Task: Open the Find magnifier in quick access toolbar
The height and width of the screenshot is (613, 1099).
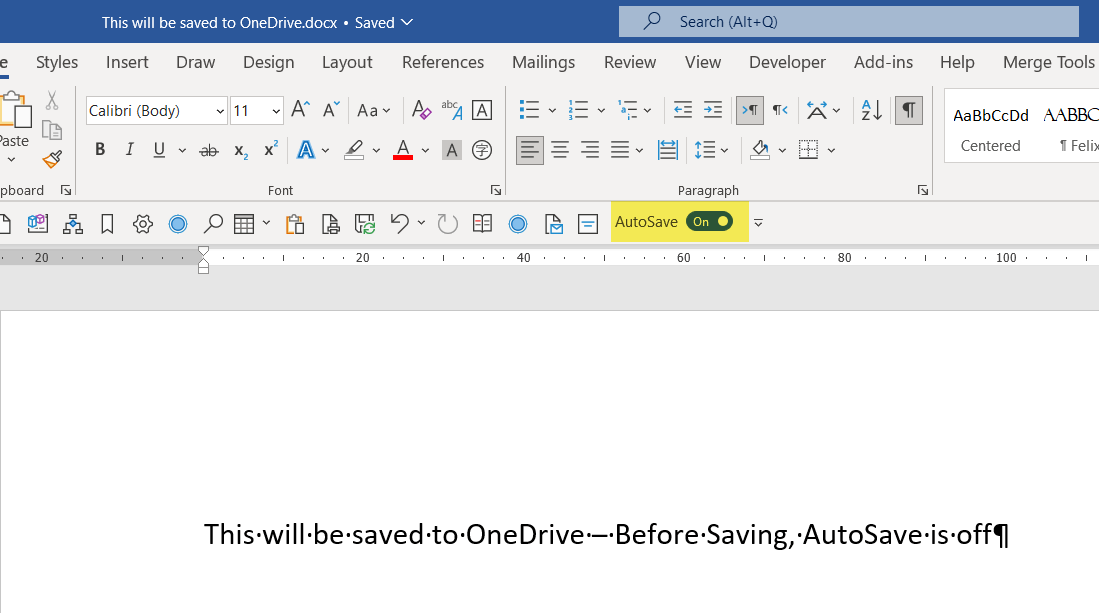Action: click(212, 223)
